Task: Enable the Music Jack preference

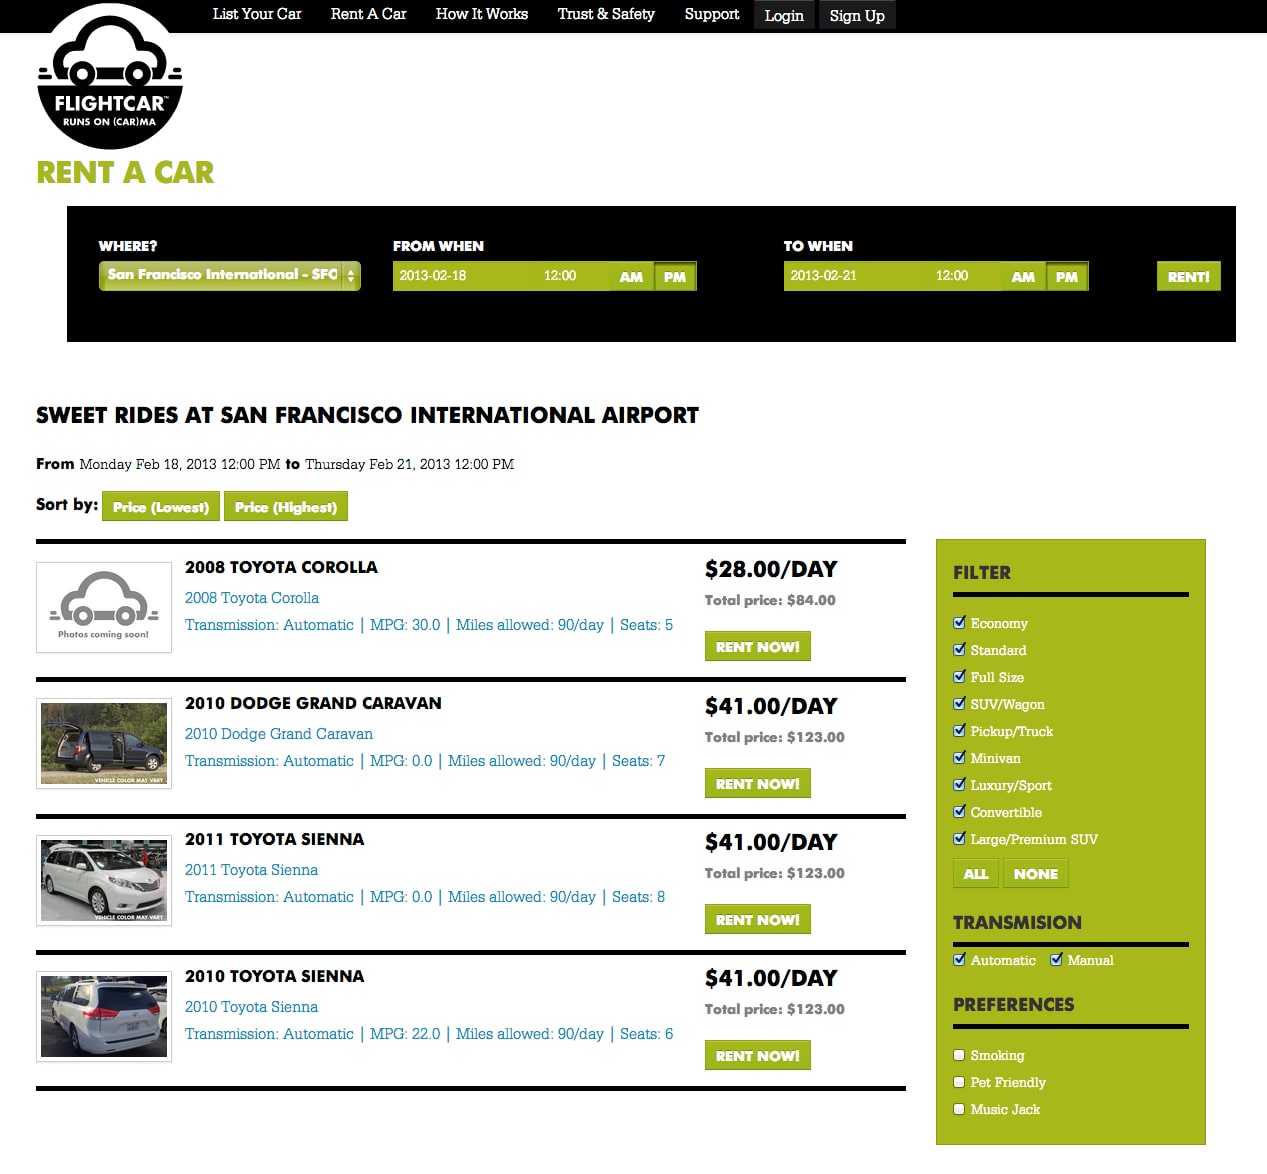Action: click(x=960, y=1109)
